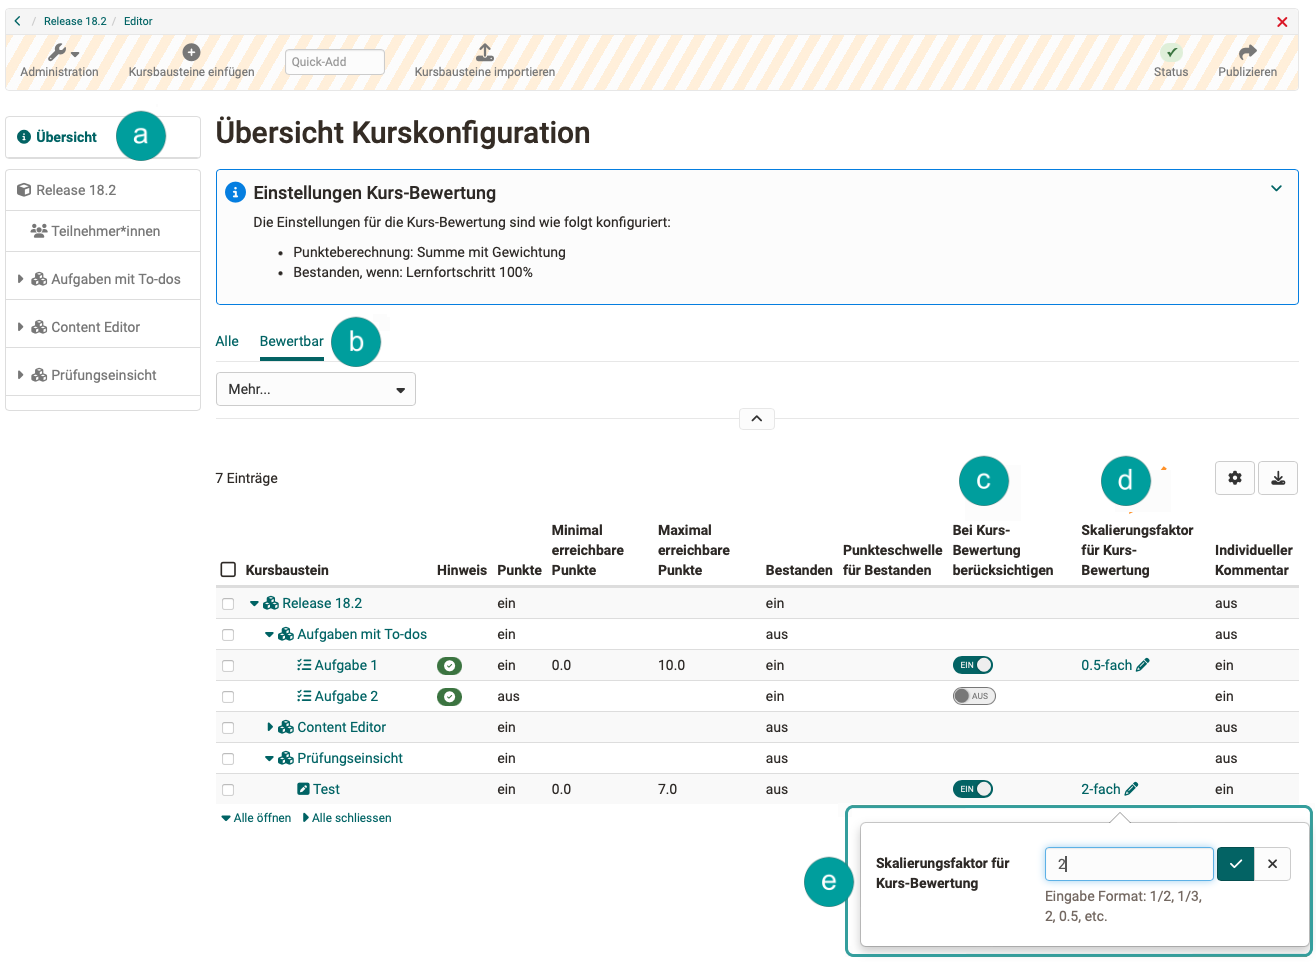Confirm scaling factor with checkmark button

point(1236,864)
